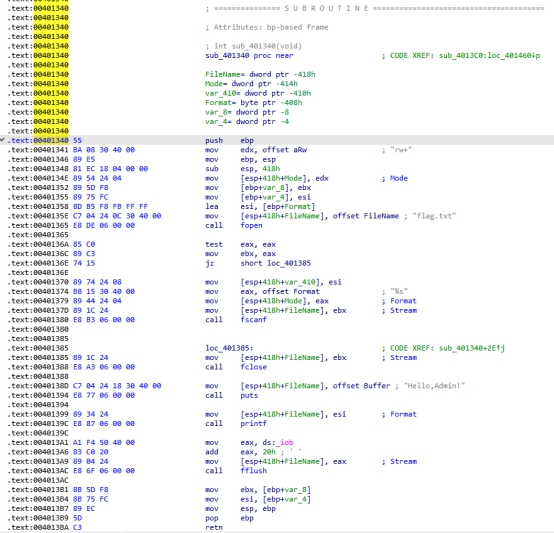Click 'mov esp, ebp' instruction
Image resolution: width=554 pixels, height=533 pixels.
tap(240, 509)
